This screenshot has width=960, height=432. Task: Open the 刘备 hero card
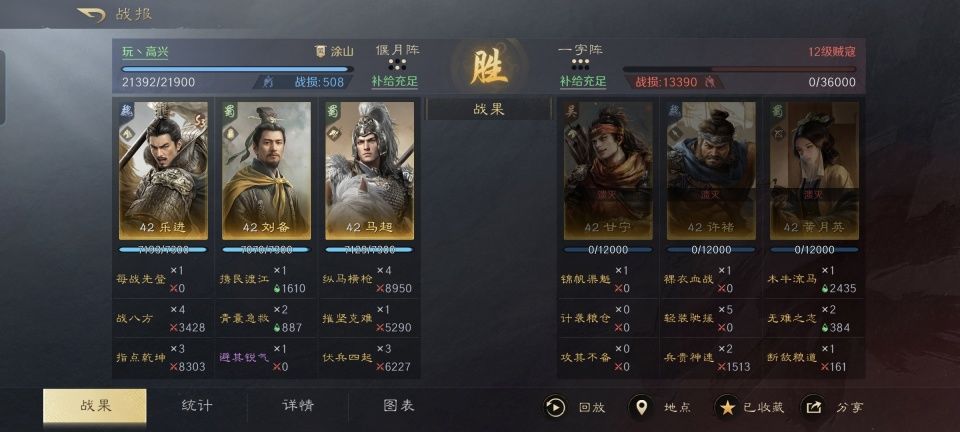pyautogui.click(x=266, y=171)
